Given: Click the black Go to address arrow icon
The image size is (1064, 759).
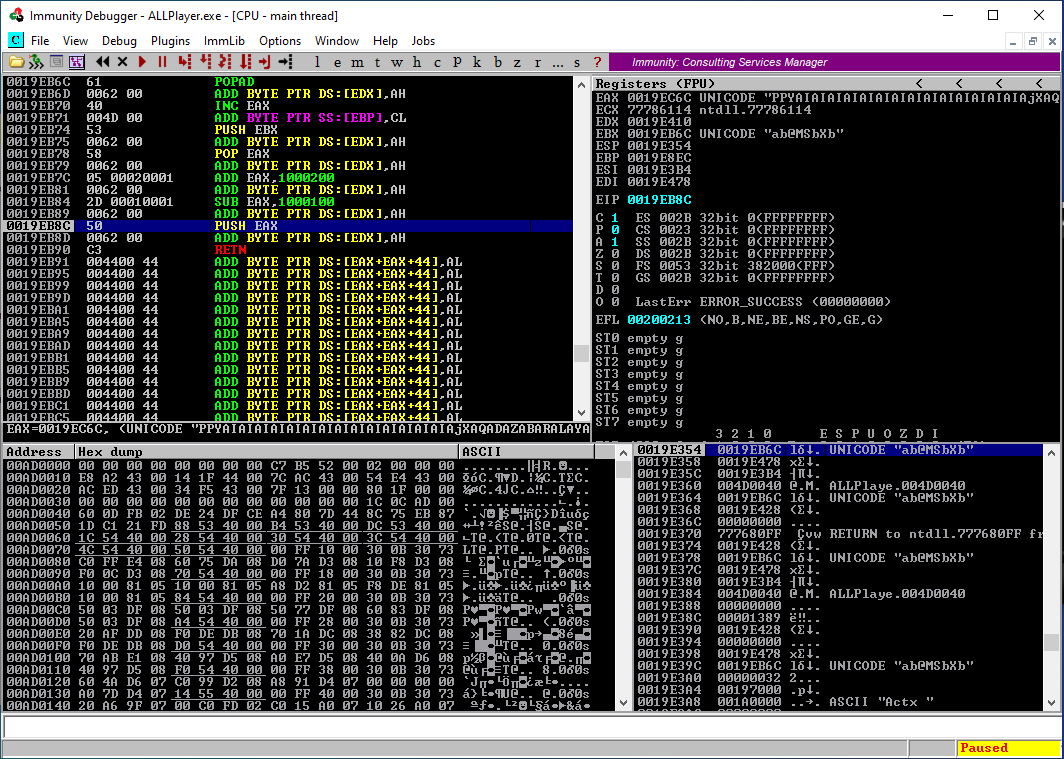Looking at the screenshot, I should point(285,62).
